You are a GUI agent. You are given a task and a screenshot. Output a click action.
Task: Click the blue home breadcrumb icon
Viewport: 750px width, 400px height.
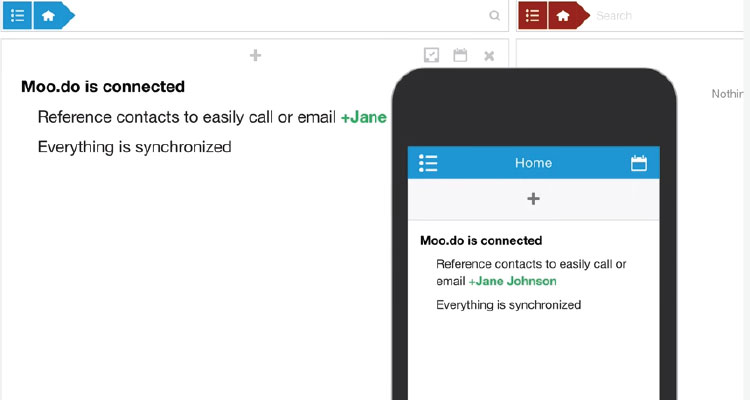click(54, 15)
